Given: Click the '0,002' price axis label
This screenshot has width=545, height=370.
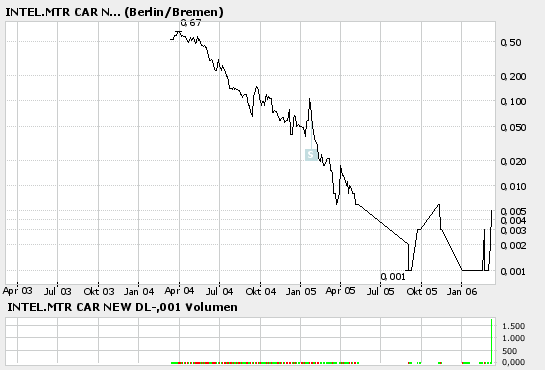Looking at the screenshot, I should 513,246.
